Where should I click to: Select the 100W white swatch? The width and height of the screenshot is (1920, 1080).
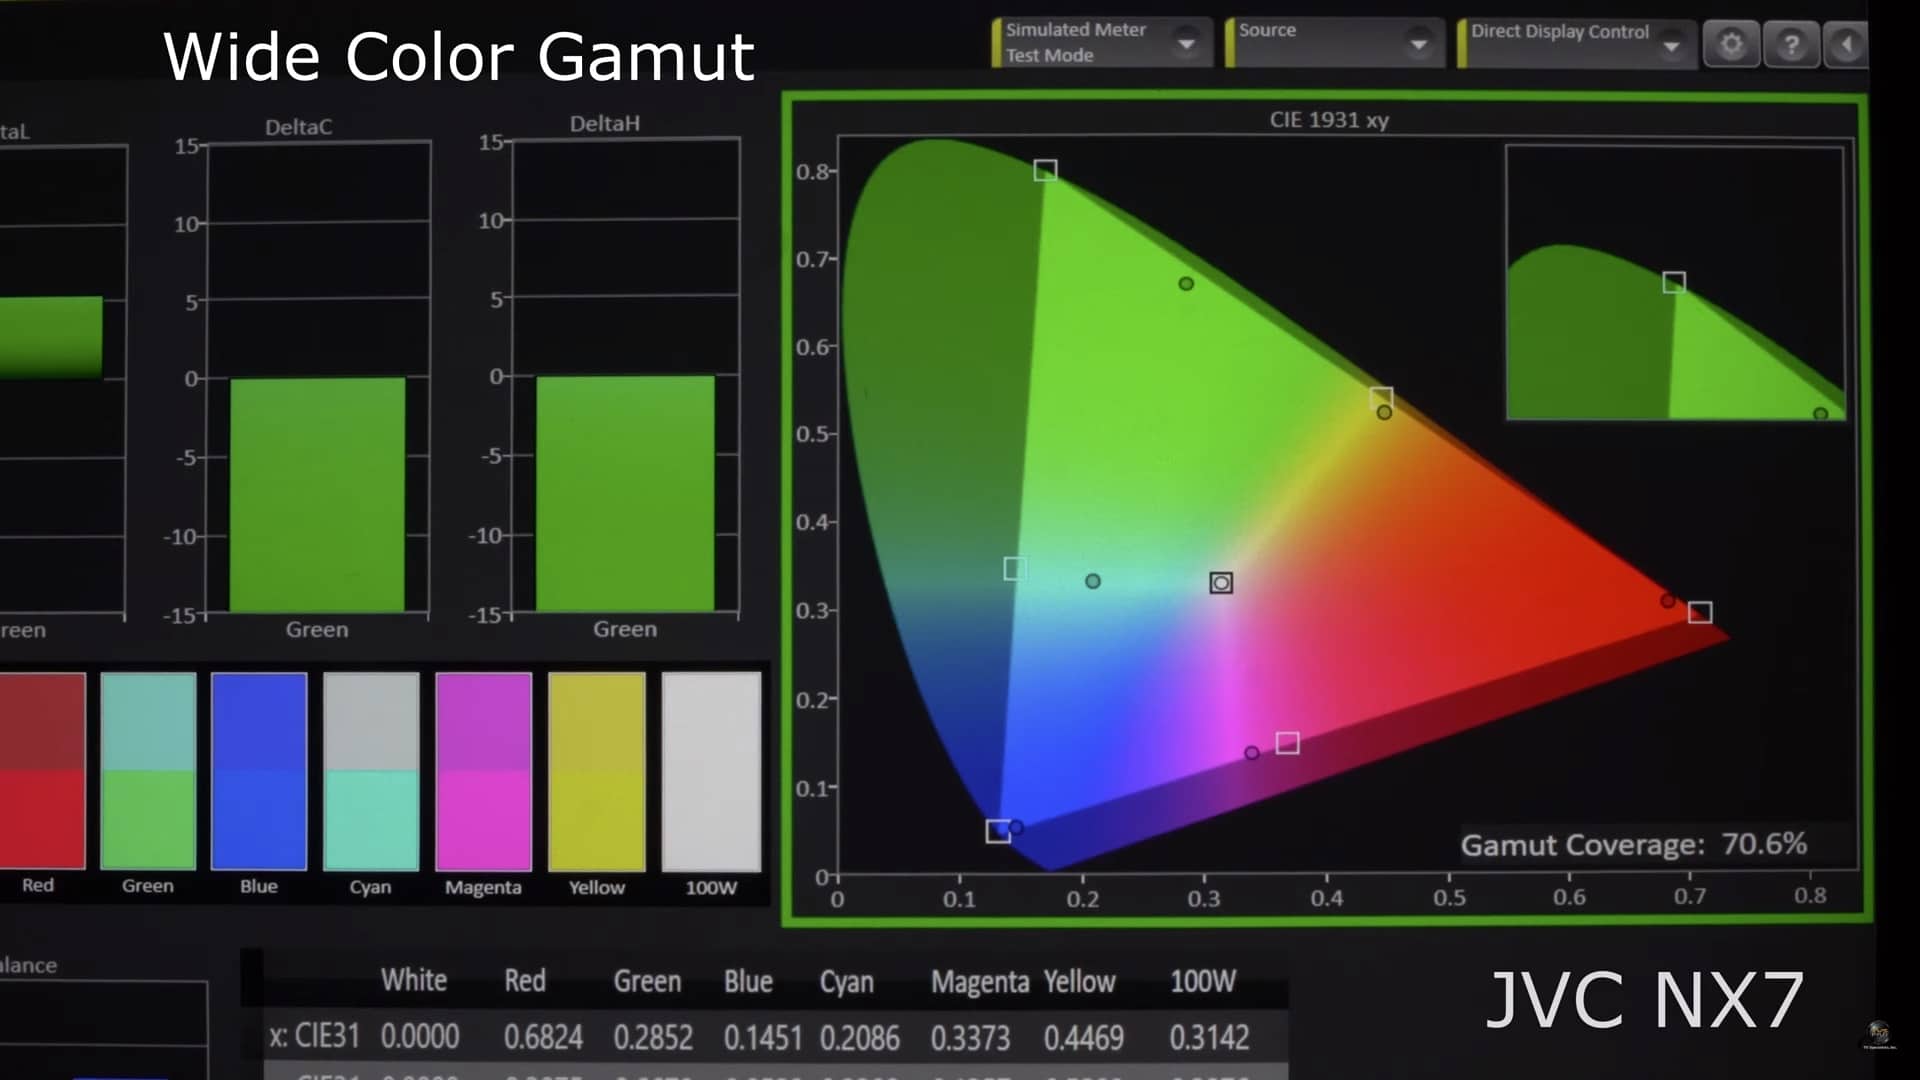711,771
